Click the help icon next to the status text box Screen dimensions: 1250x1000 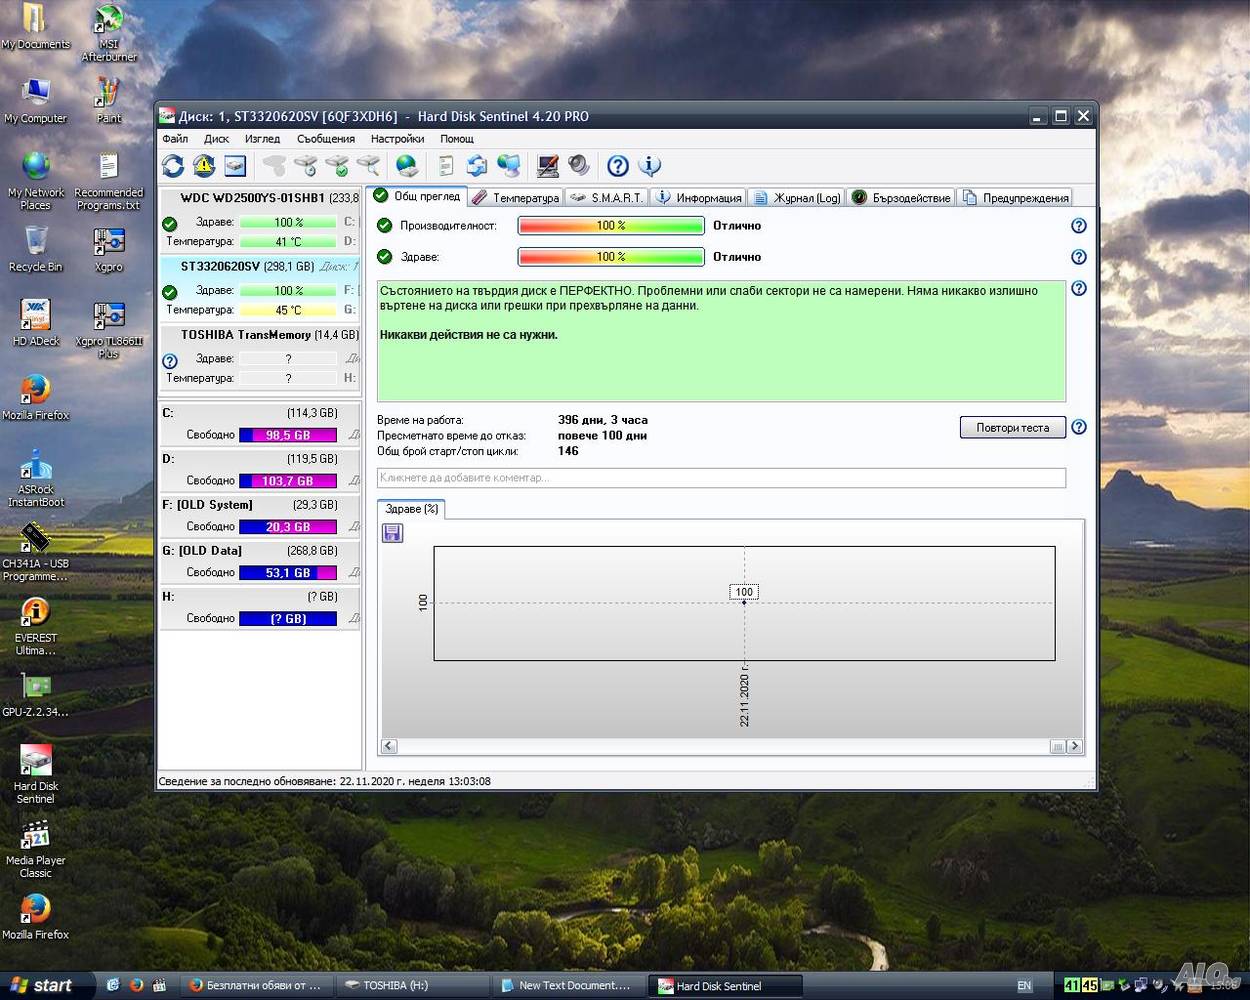point(1079,288)
